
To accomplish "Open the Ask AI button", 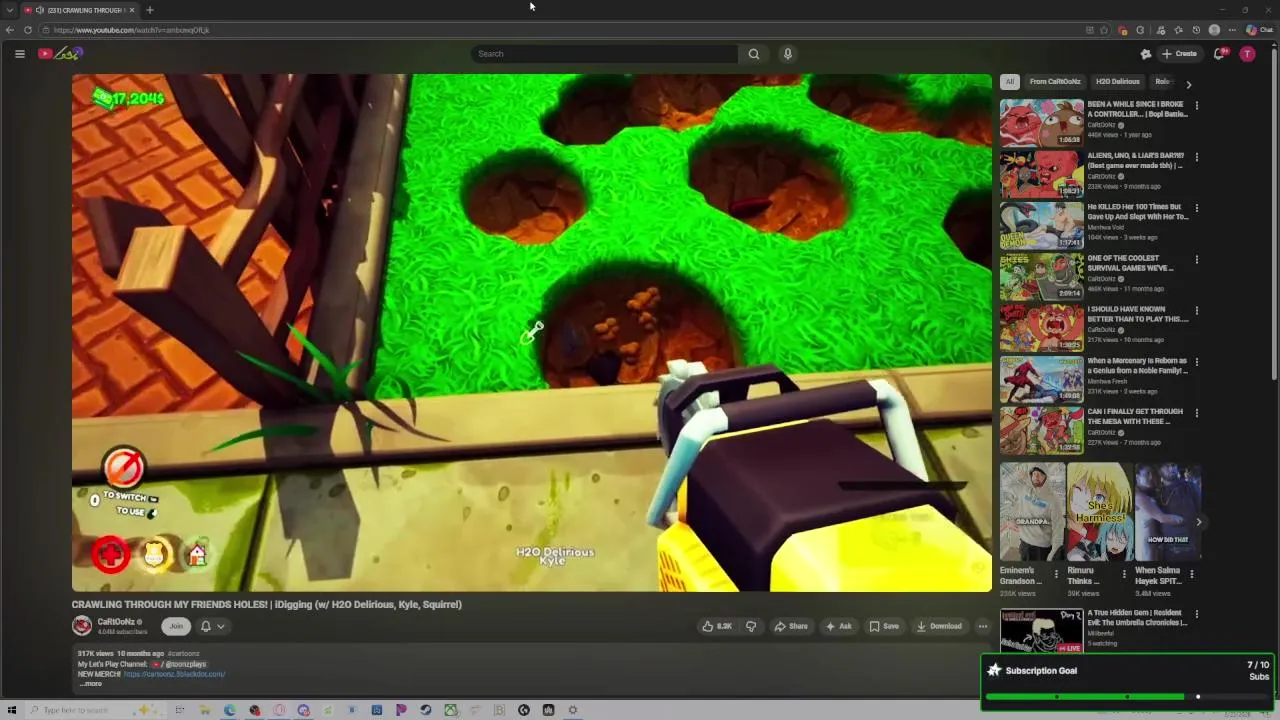I will tap(838, 626).
